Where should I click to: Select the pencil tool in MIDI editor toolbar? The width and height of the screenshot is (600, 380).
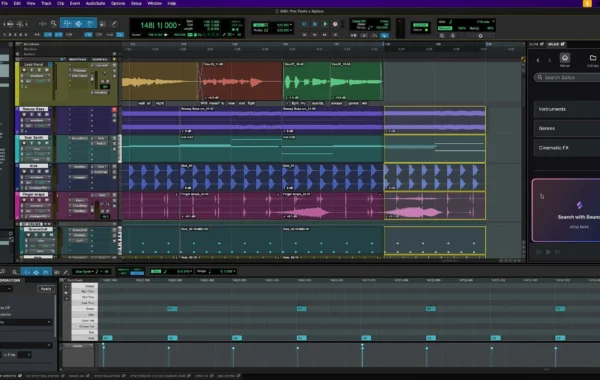pos(65,272)
